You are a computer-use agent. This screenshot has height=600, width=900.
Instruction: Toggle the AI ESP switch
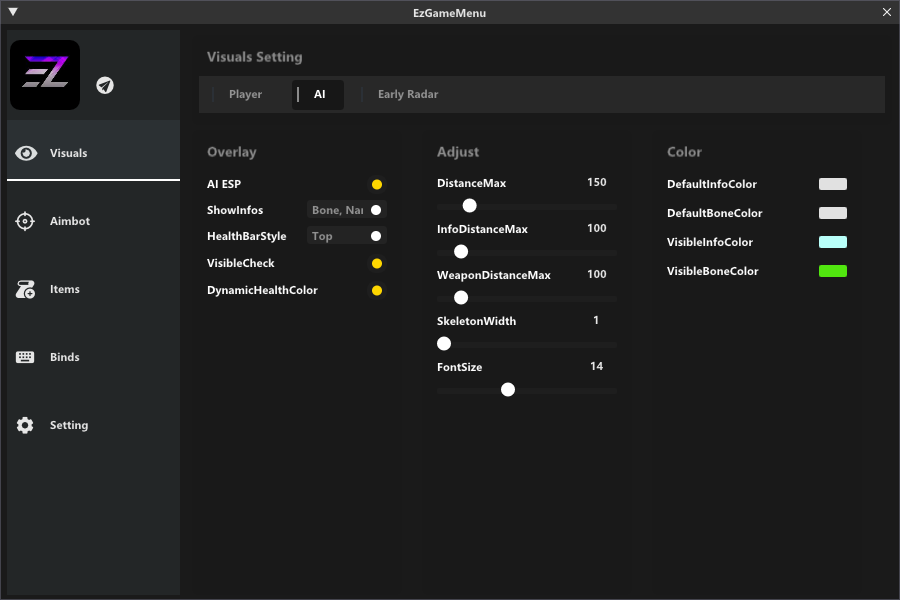click(377, 184)
